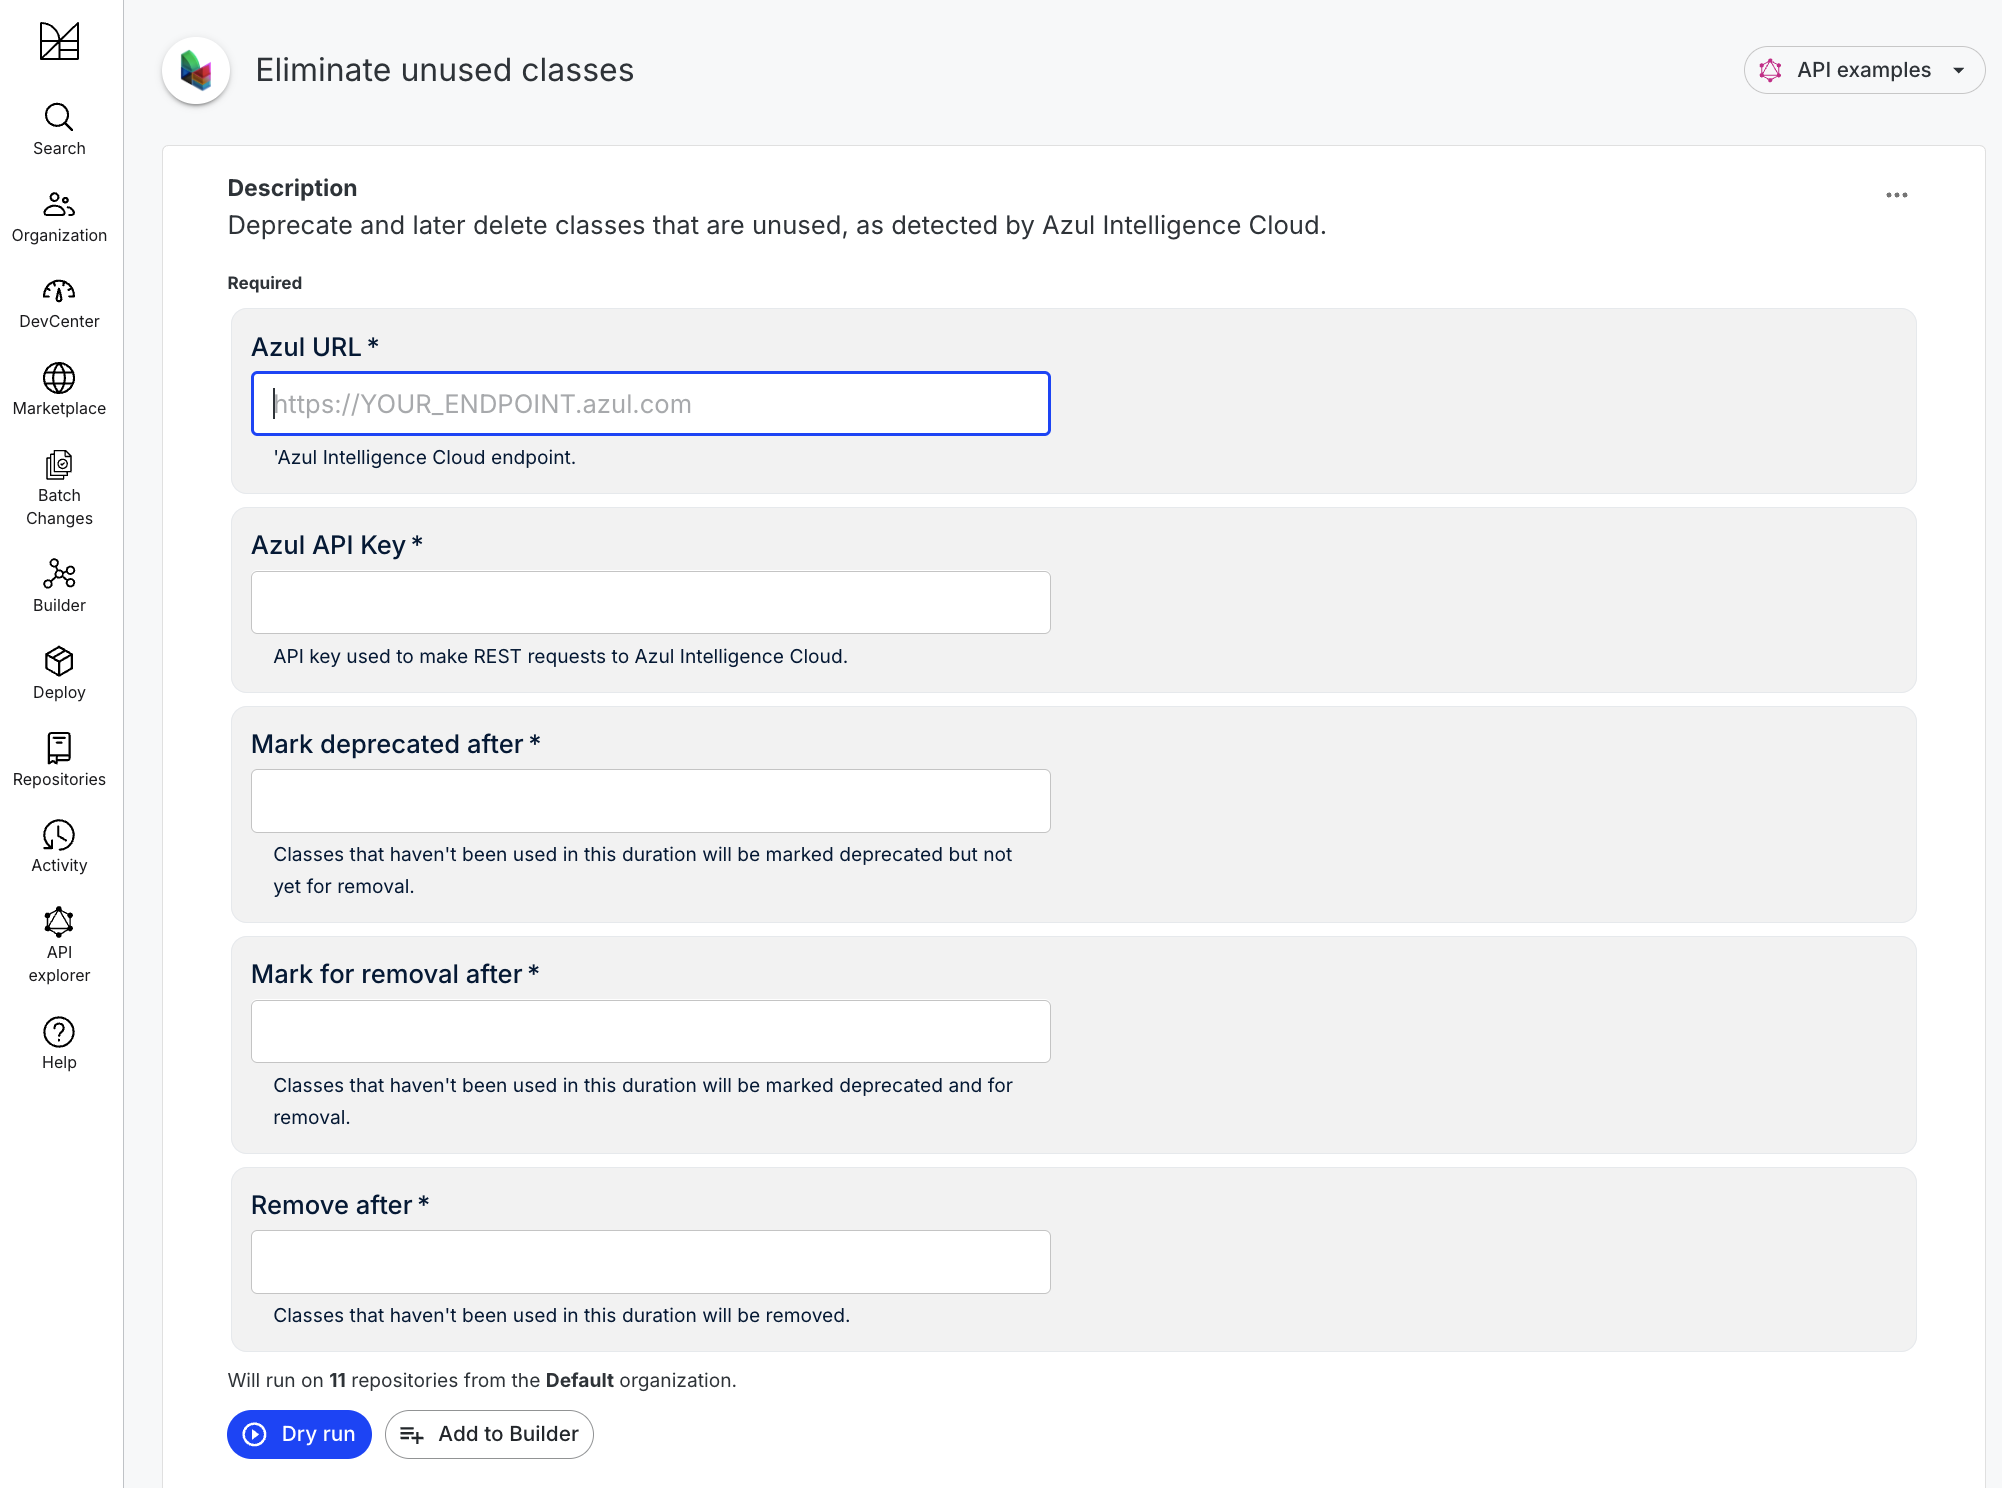2002x1488 pixels.
Task: Click the Dry run button
Action: tap(299, 1434)
